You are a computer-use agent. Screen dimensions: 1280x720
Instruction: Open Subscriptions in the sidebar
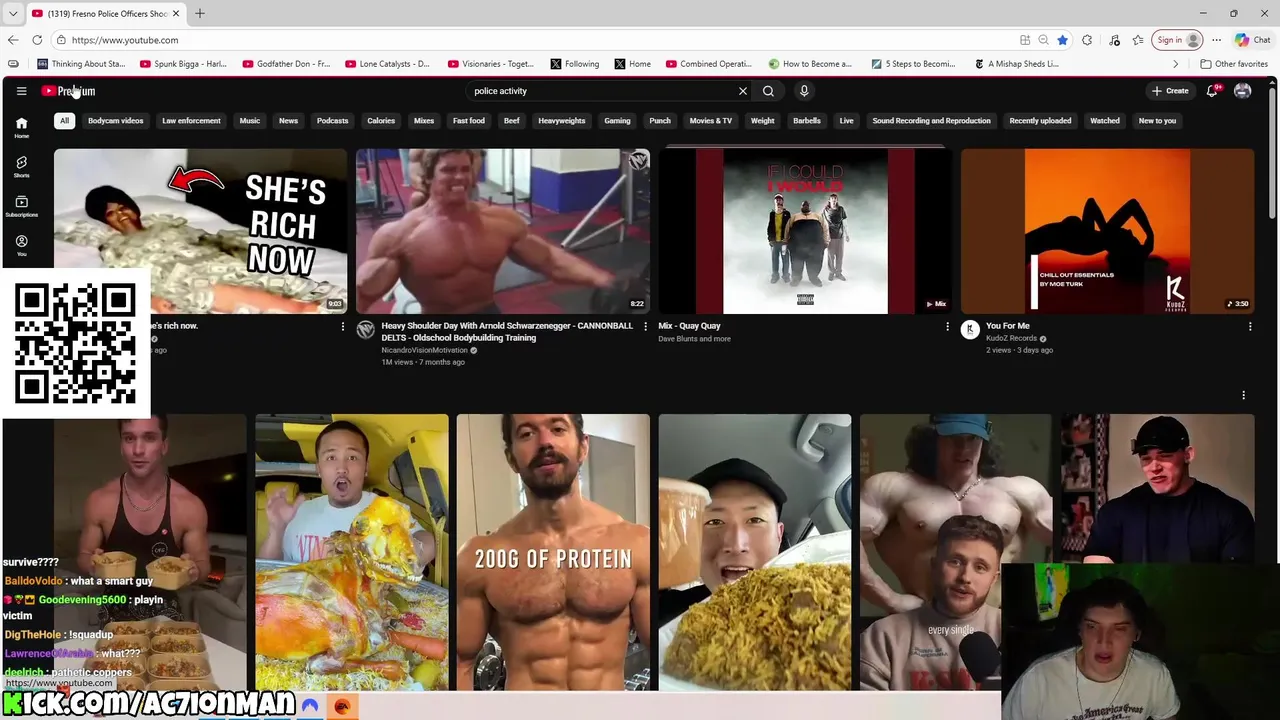[21, 206]
